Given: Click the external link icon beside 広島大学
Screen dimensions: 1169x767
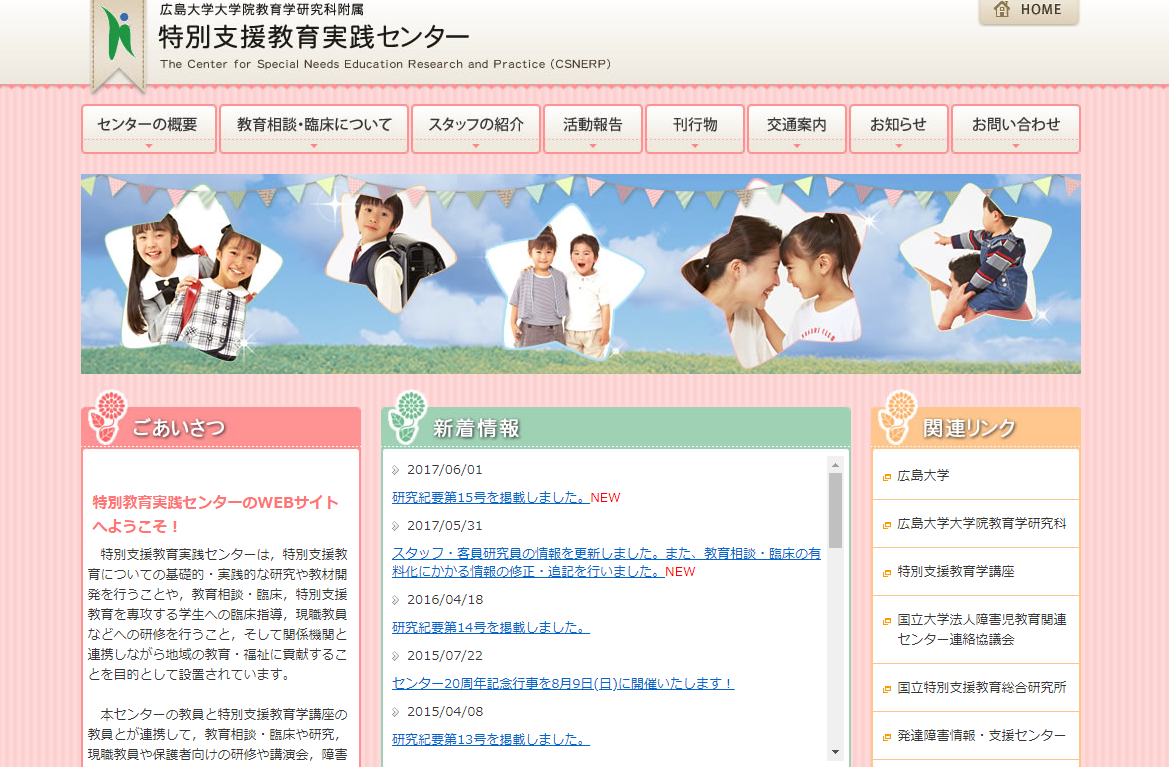Looking at the screenshot, I should [x=886, y=477].
